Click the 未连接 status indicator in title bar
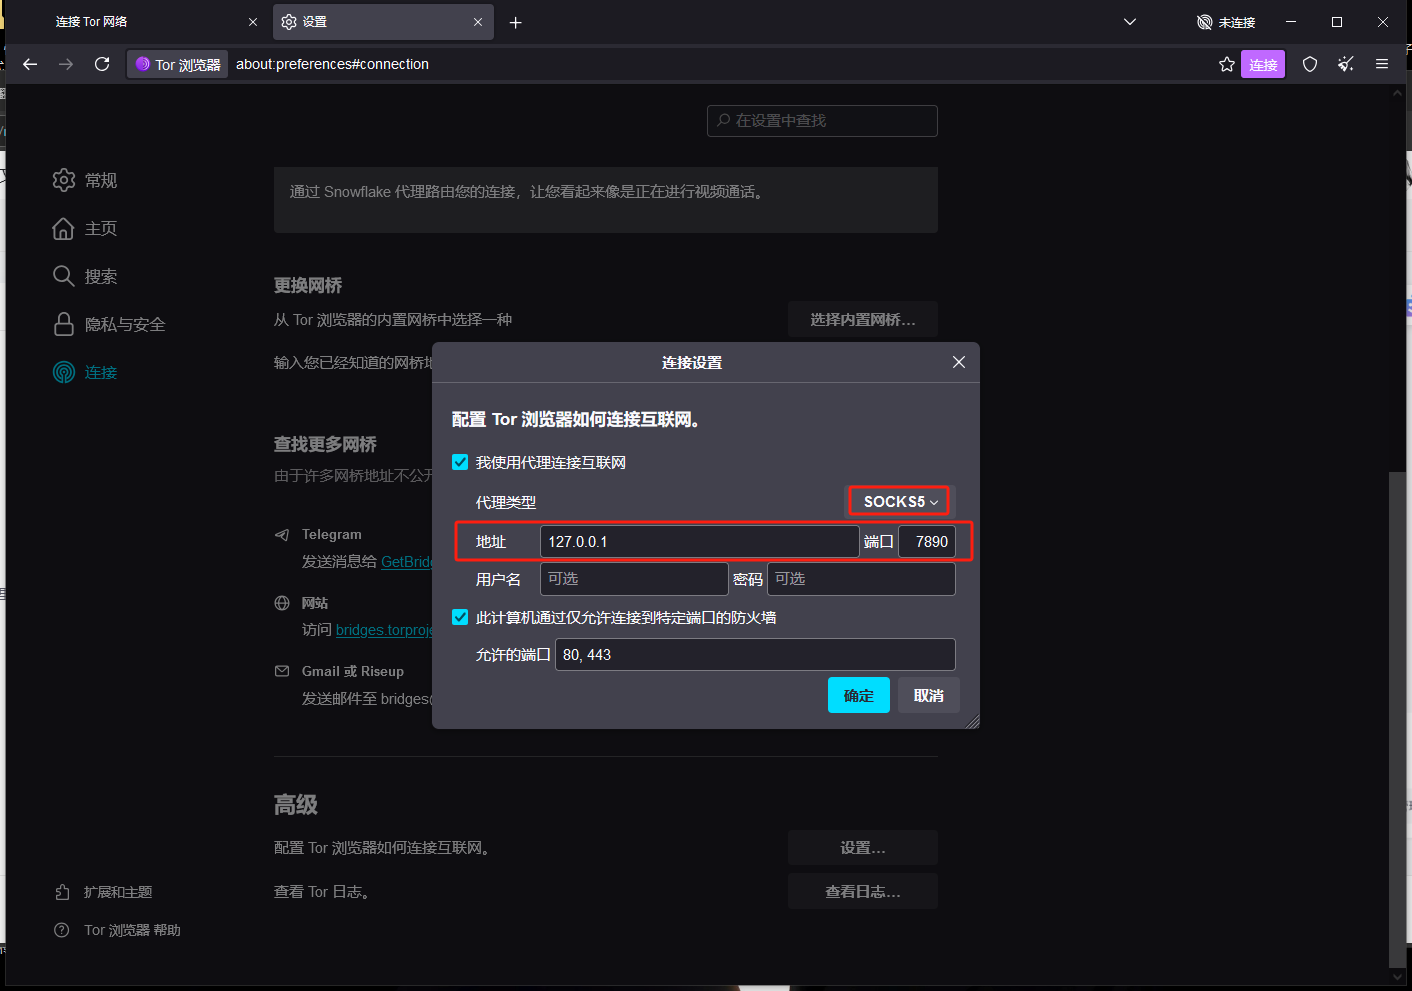Screen dimensions: 1412x991 click(1226, 22)
